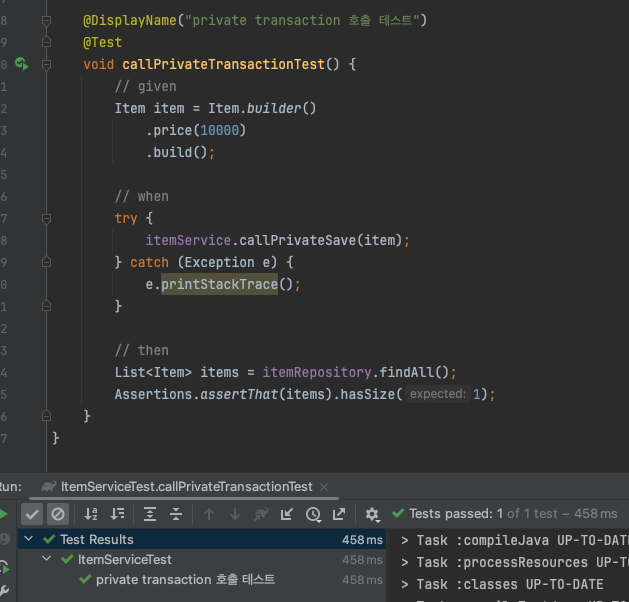Open test runner settings gear
The width and height of the screenshot is (629, 602).
[x=372, y=514]
